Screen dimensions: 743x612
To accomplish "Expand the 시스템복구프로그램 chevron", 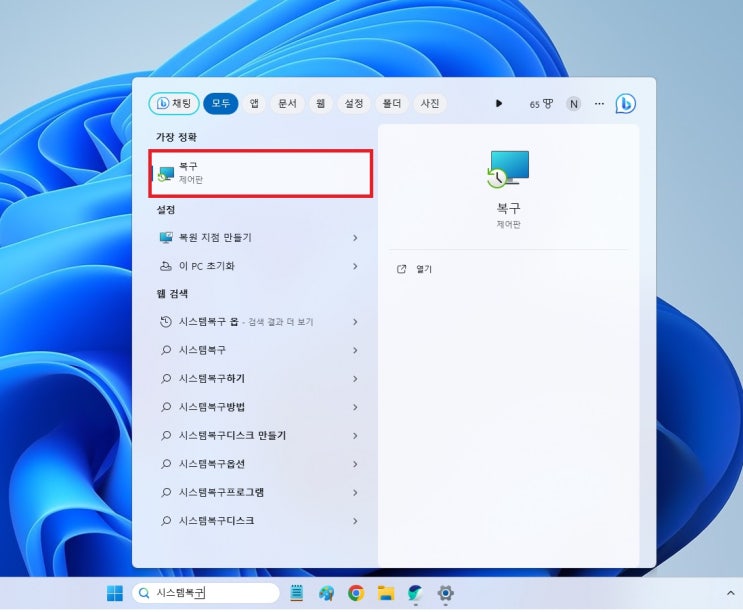I will coord(355,493).
